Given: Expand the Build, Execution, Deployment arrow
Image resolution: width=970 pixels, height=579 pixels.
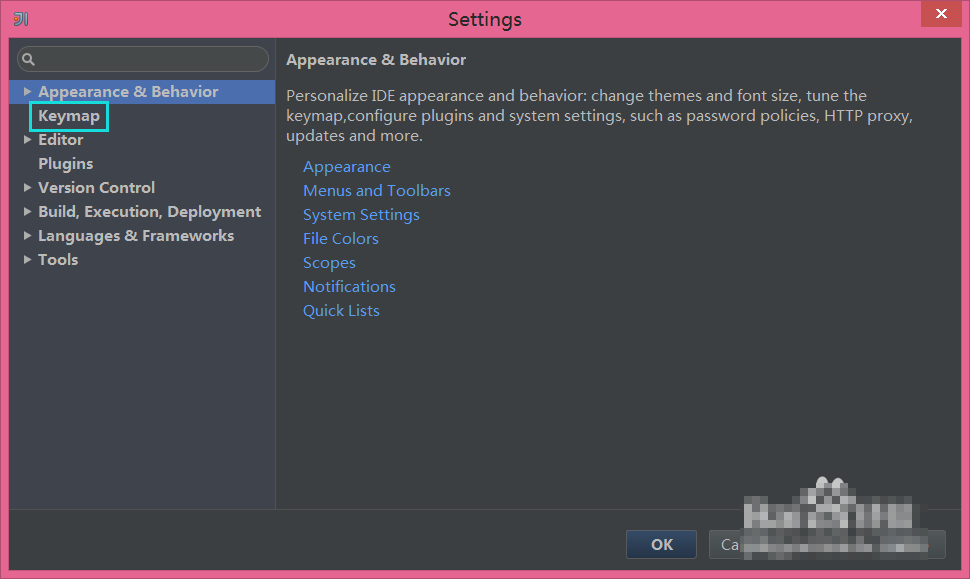Looking at the screenshot, I should tap(28, 212).
